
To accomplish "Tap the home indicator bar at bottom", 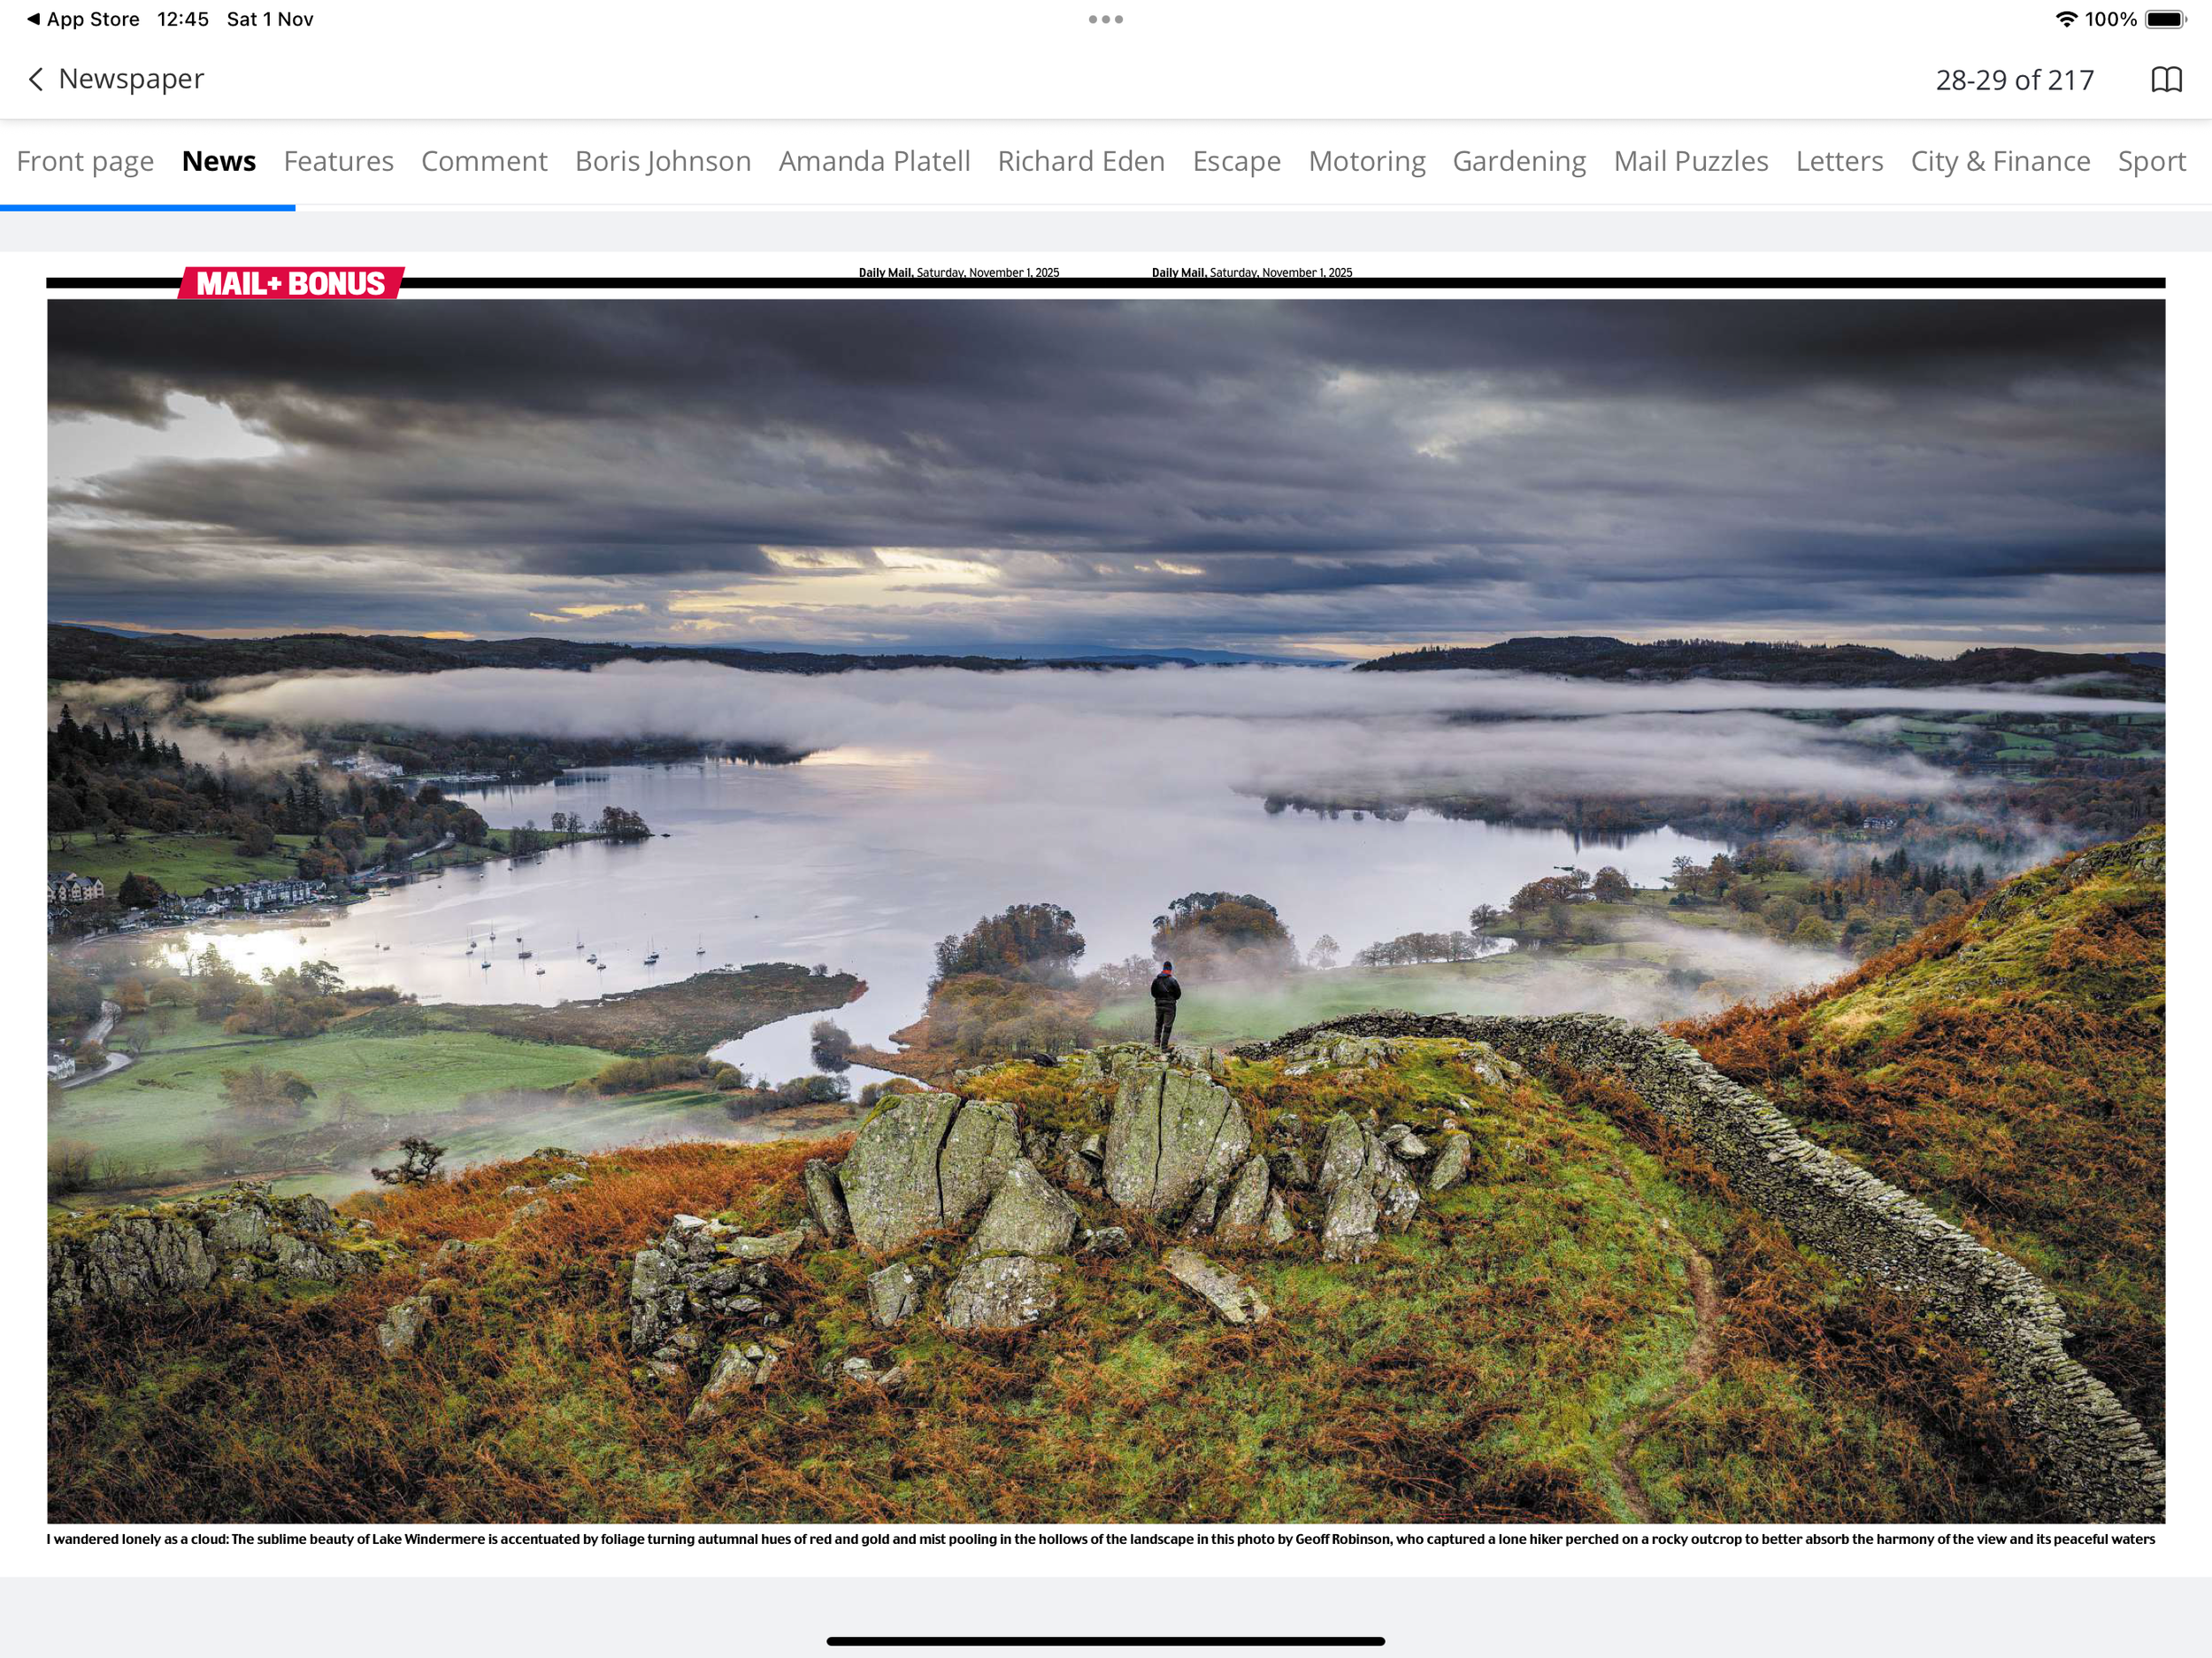I will click(1105, 1641).
